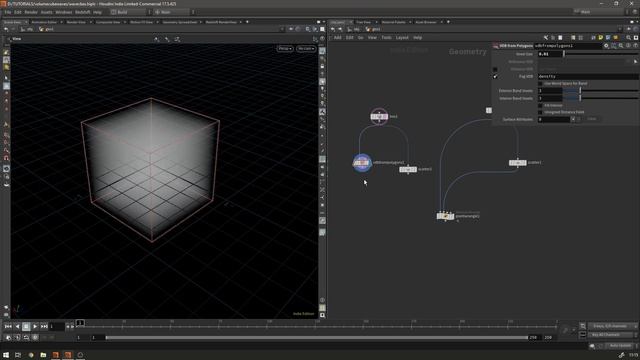Open File Explorer from taskbar
Image resolution: width=640 pixels, height=360 pixels.
tap(43, 355)
